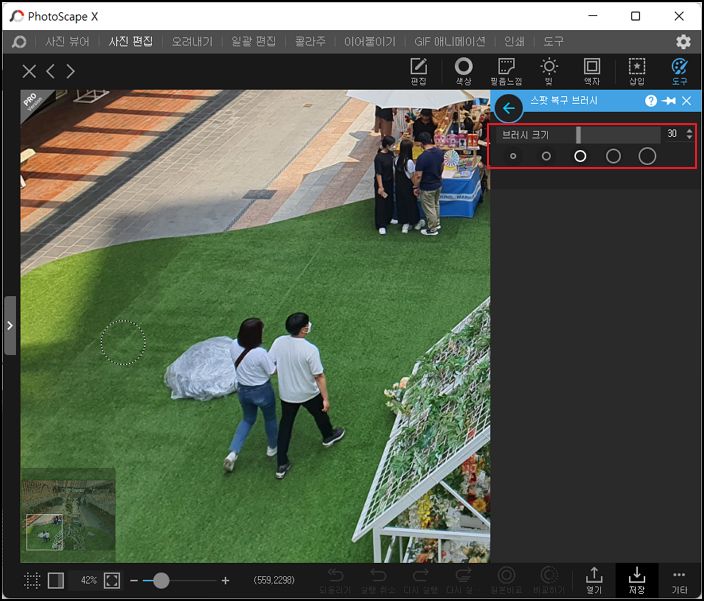Go back from Spot Healing Brush panel
This screenshot has height=601, width=704.
[x=509, y=108]
